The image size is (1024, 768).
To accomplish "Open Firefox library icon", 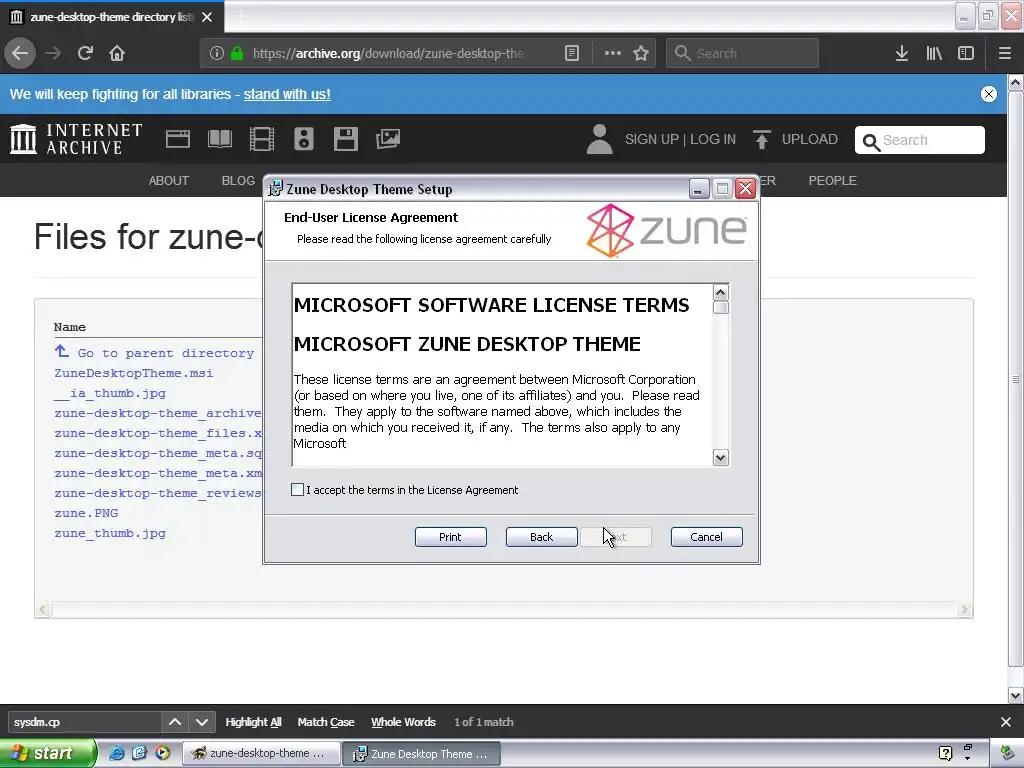I will click(x=934, y=53).
